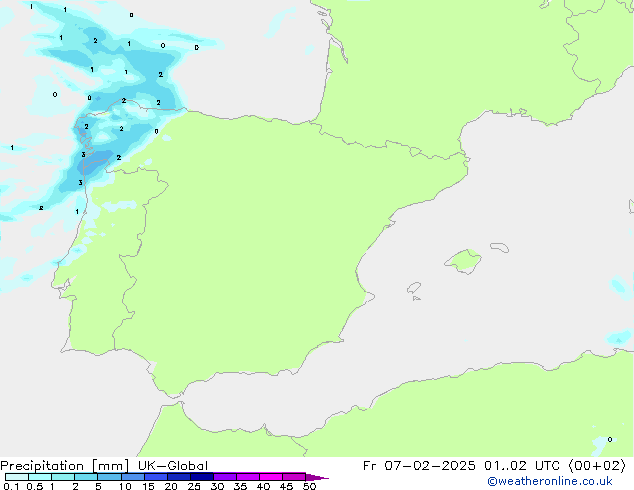Choose the 10–15 mm legend color box
Screen dimensions: 634x490
pyautogui.click(x=133, y=477)
